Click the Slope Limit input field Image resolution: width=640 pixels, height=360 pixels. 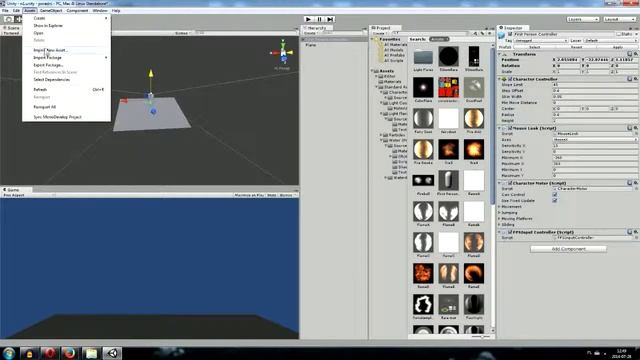(596, 84)
